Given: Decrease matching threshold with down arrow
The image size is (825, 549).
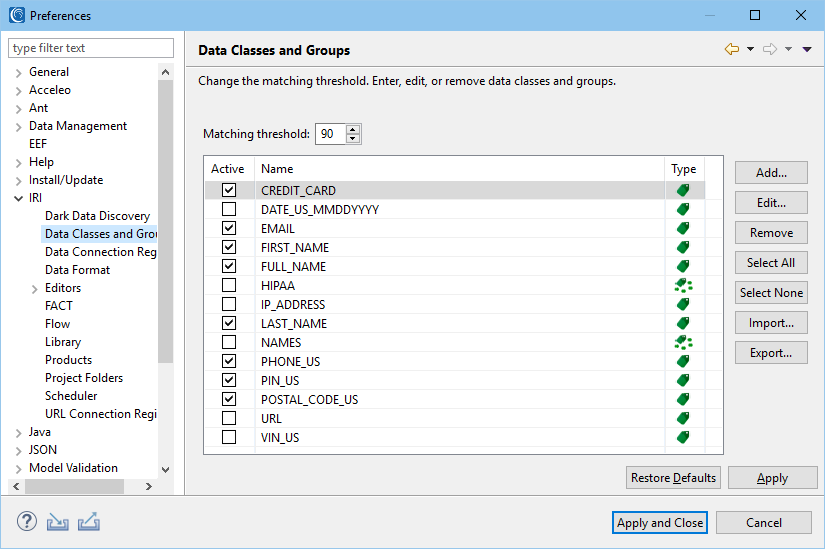Looking at the screenshot, I should pos(353,138).
